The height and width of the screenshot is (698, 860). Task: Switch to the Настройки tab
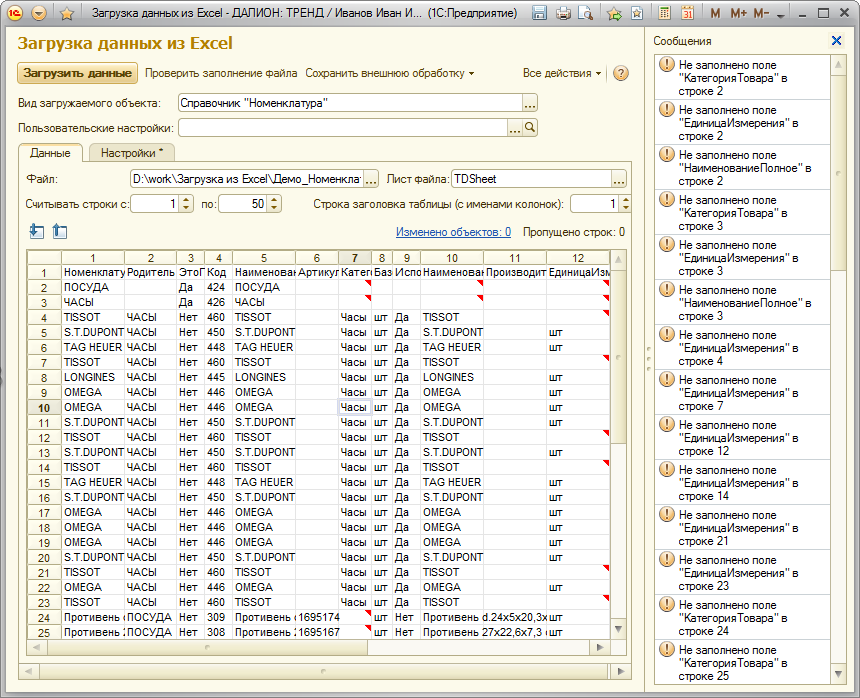click(x=132, y=153)
